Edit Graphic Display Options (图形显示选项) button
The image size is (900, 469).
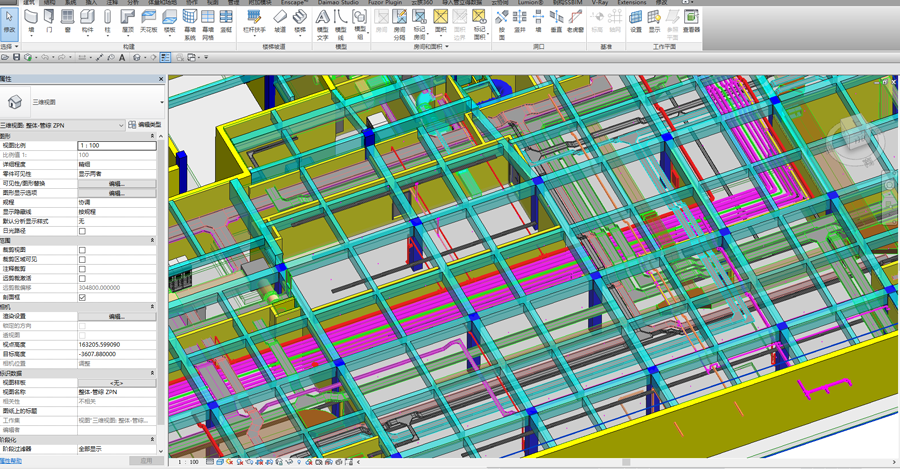(117, 193)
